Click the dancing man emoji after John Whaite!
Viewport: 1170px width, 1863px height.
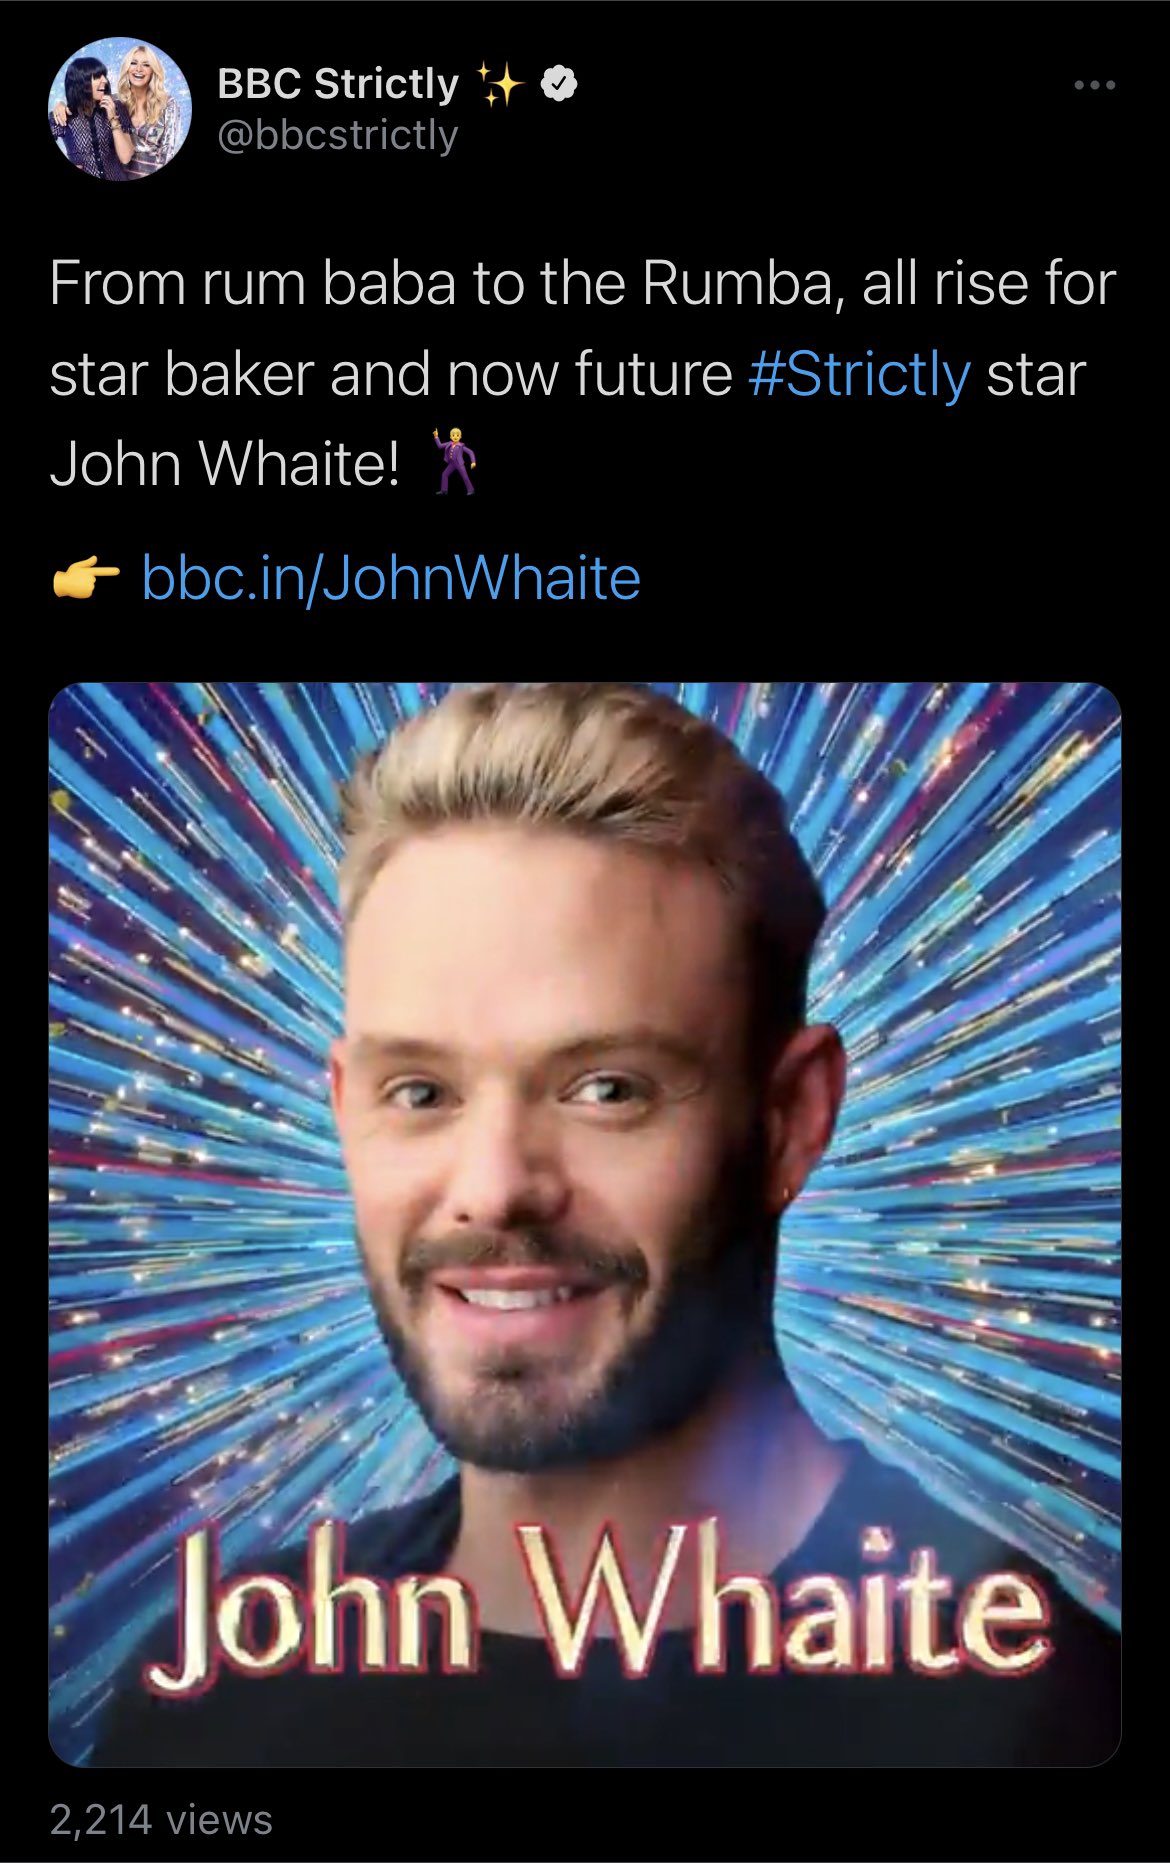click(x=455, y=462)
